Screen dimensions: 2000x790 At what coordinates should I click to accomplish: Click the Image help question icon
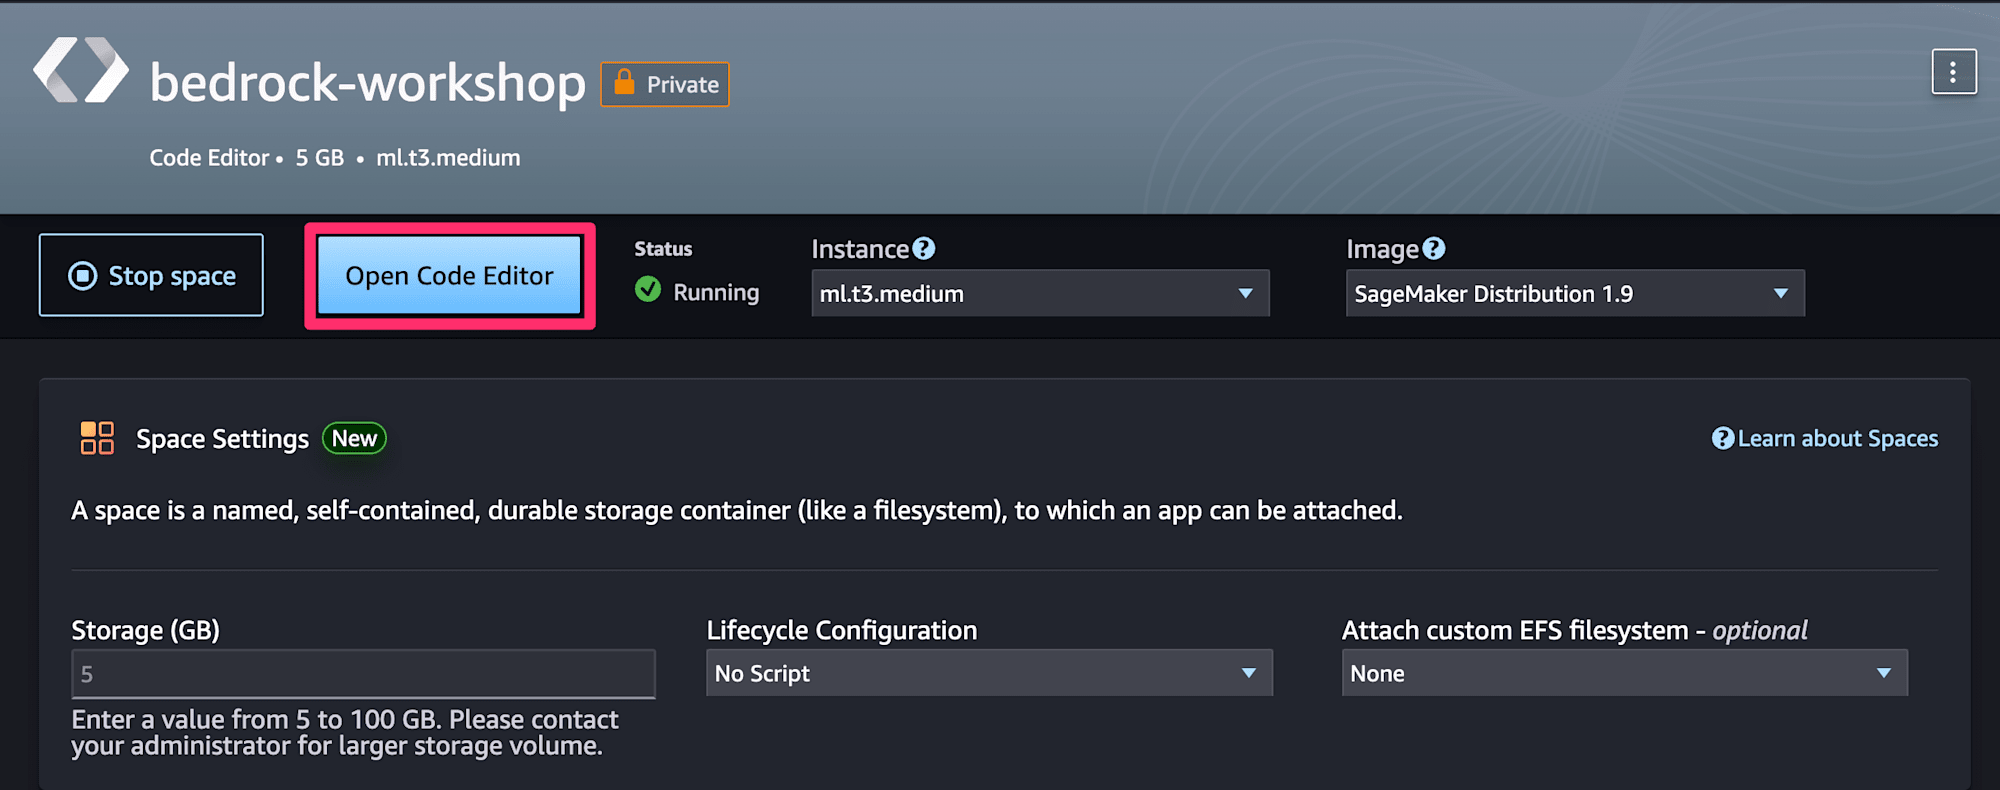click(1434, 248)
